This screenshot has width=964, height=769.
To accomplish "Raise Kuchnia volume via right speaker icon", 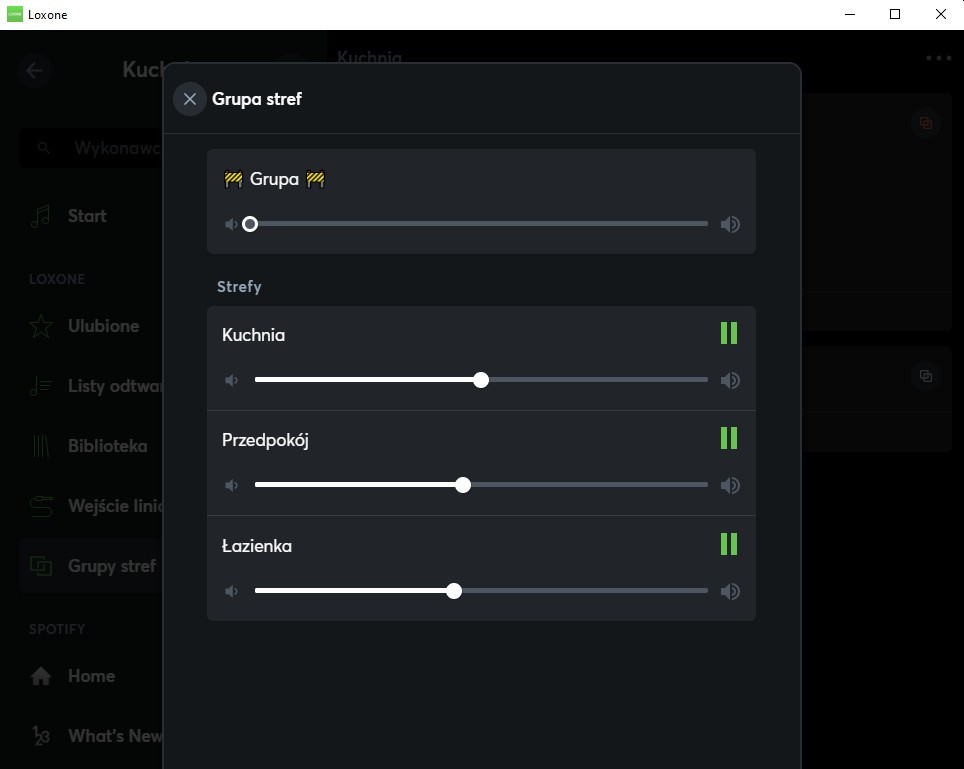I will (731, 380).
